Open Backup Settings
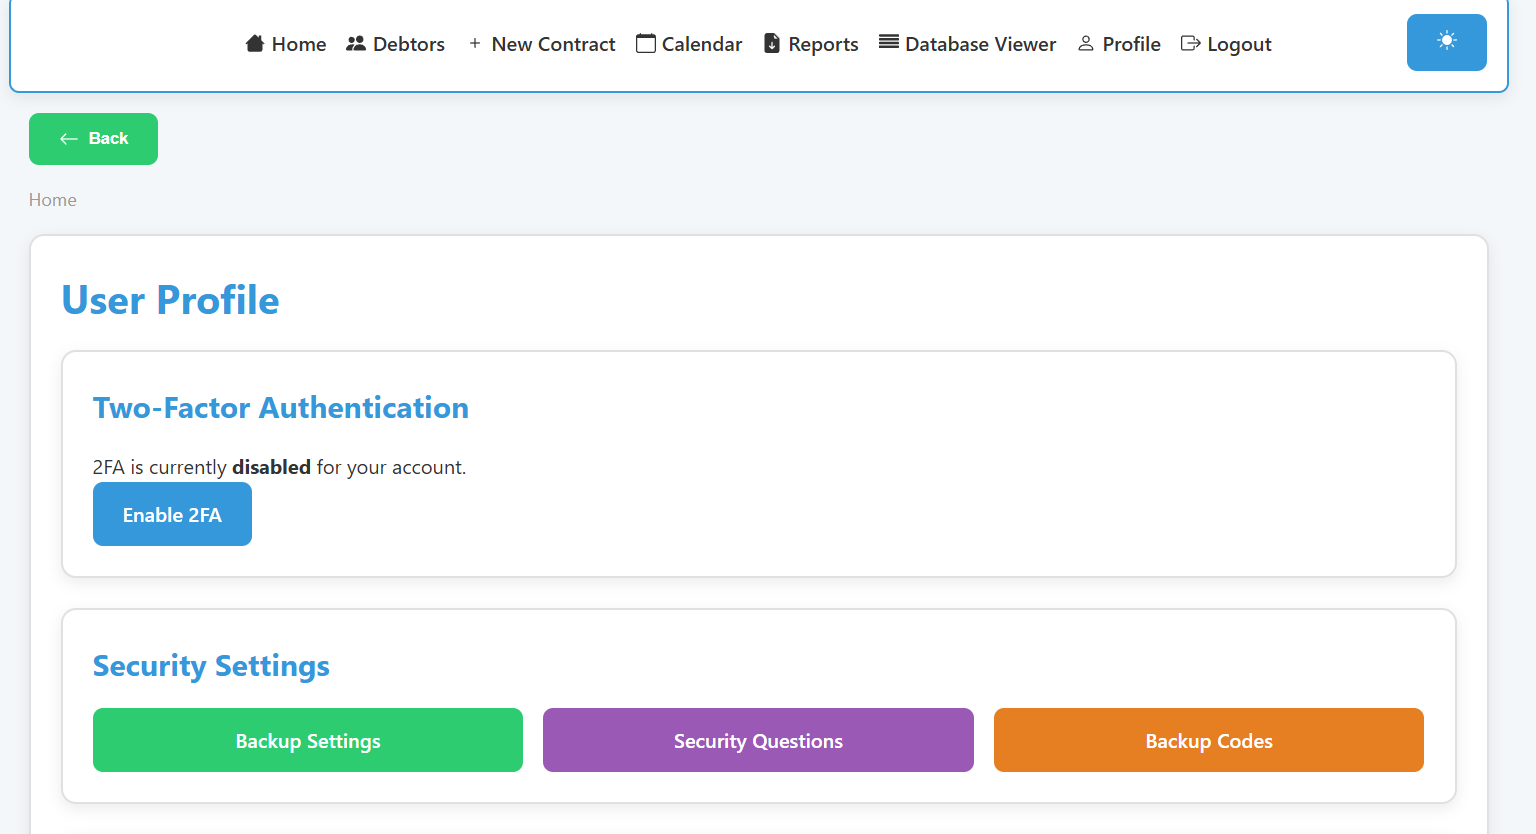Viewport: 1536px width, 834px height. point(308,740)
